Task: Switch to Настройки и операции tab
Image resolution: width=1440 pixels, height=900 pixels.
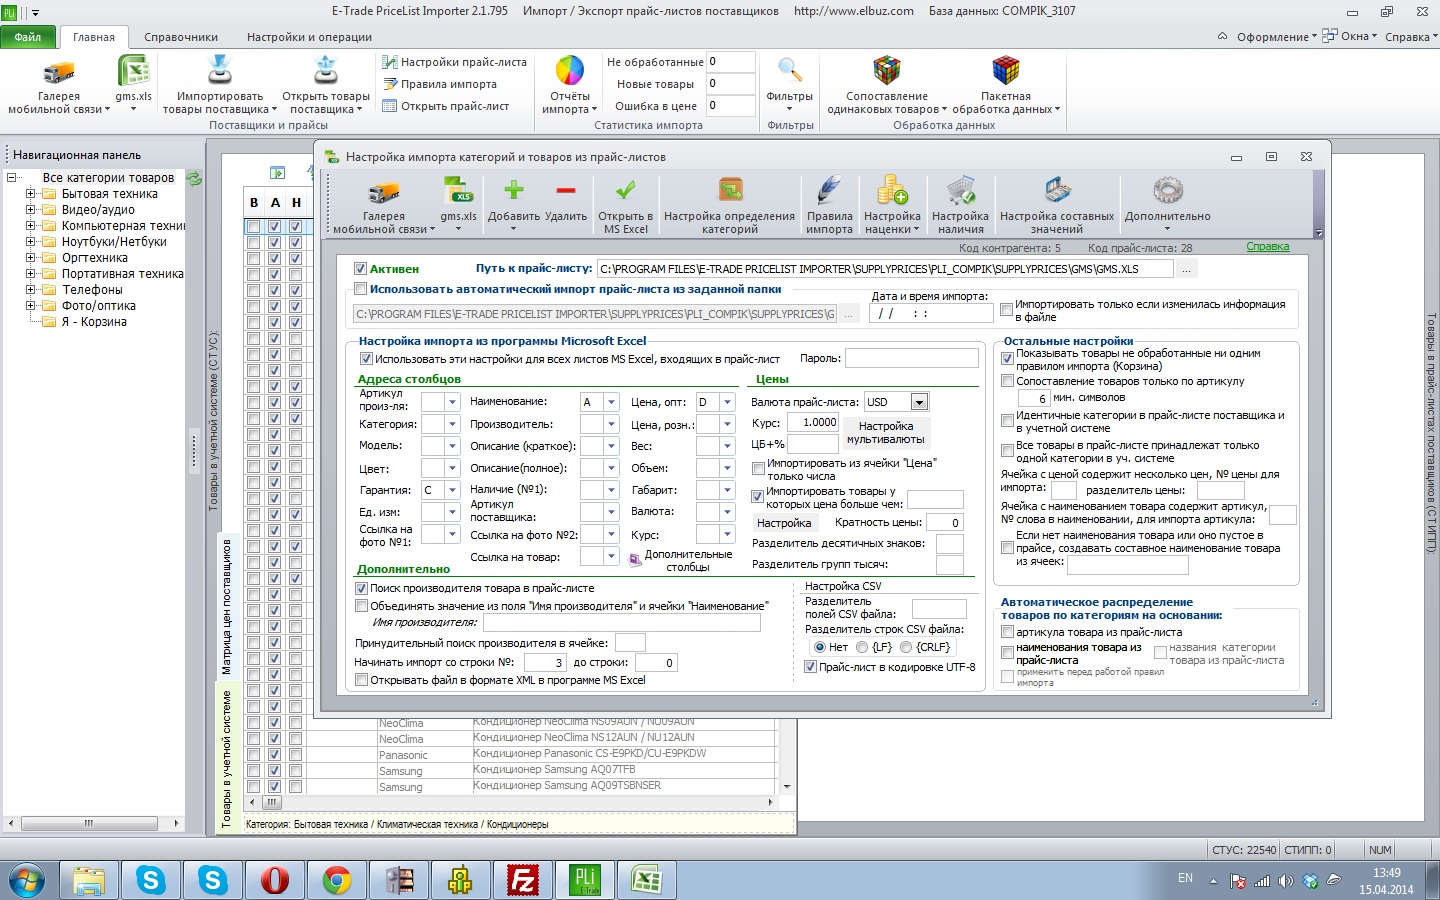Action: 309,37
